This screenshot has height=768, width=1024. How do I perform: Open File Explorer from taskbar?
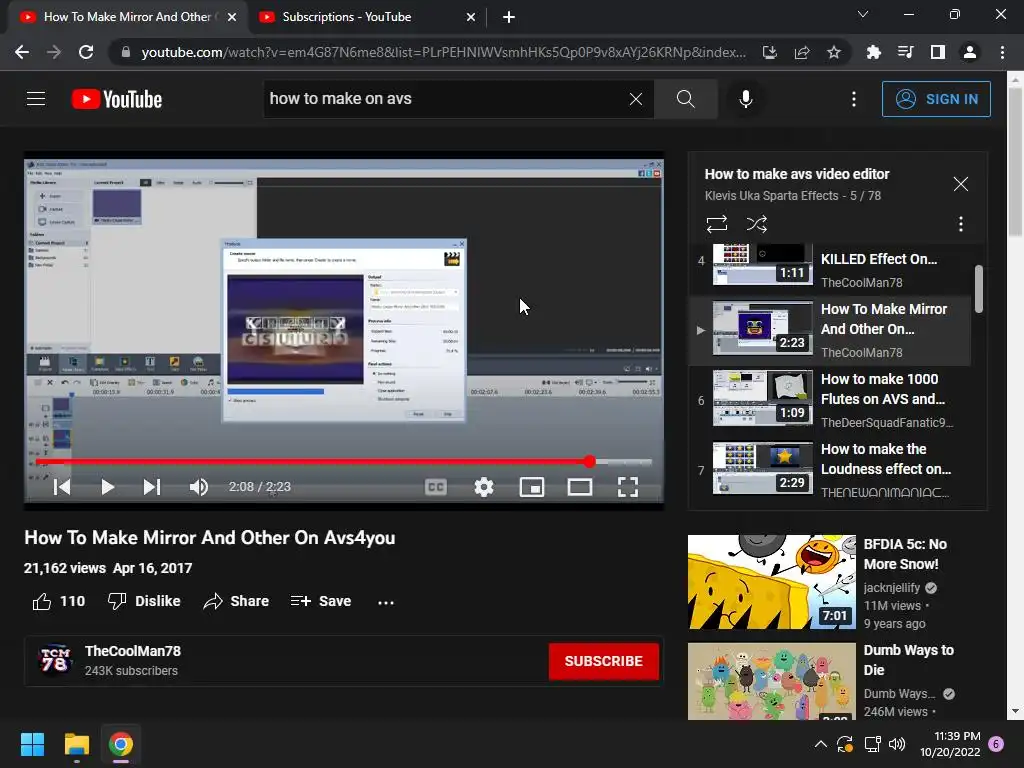pos(76,744)
